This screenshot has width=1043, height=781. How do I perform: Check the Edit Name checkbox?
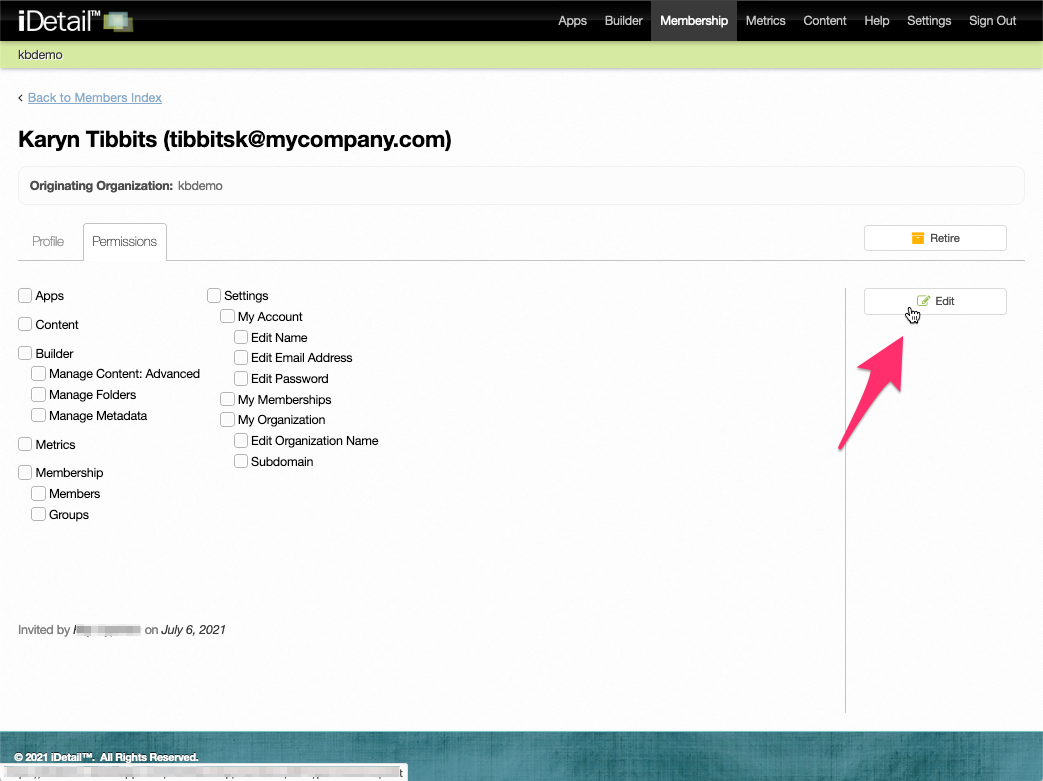tap(241, 337)
